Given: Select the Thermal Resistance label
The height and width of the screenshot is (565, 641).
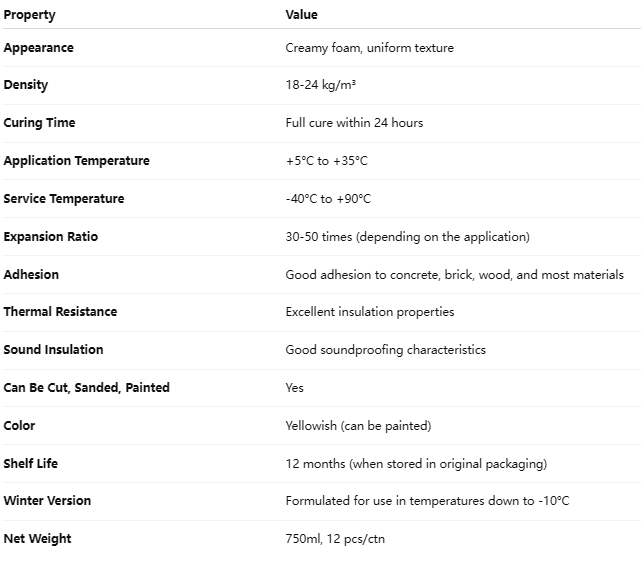Looking at the screenshot, I should pos(60,312).
